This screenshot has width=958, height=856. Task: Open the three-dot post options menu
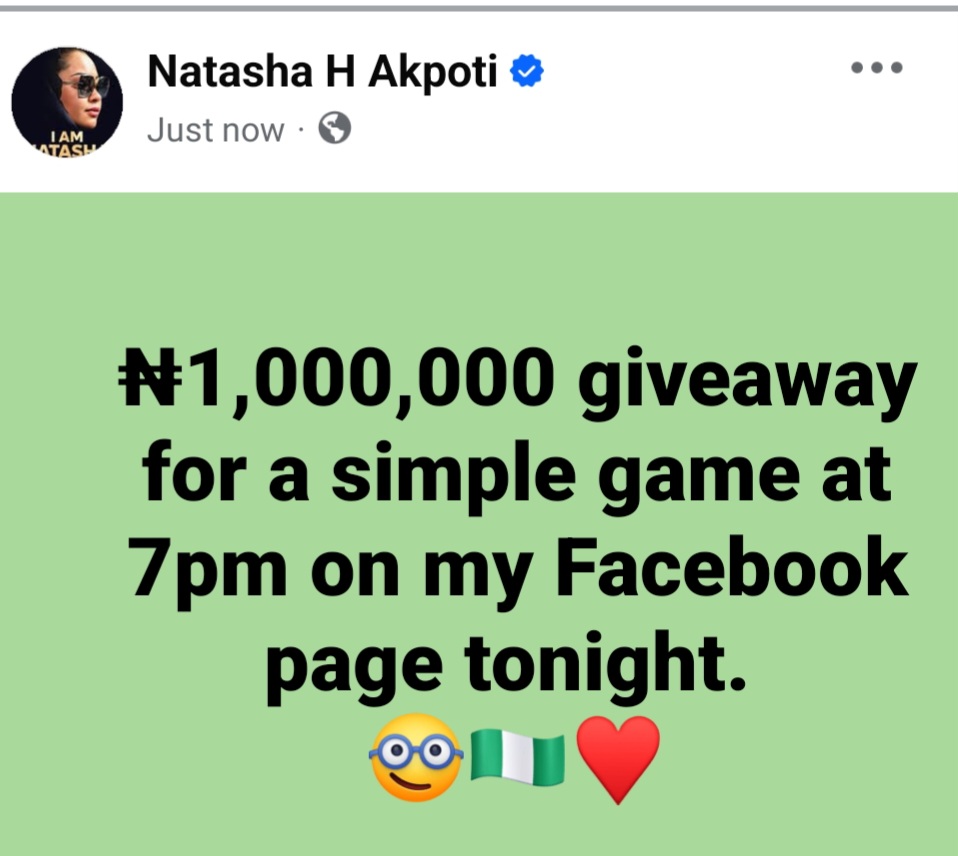pos(877,68)
